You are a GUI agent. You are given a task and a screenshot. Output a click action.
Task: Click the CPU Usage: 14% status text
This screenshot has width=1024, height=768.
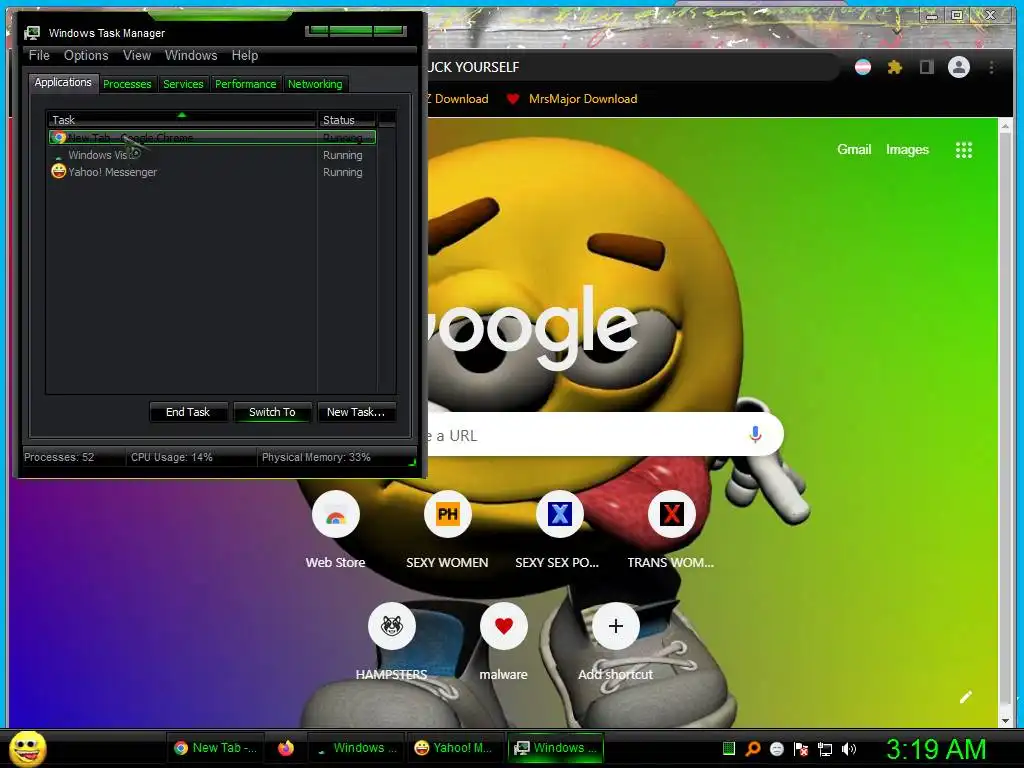tap(172, 457)
